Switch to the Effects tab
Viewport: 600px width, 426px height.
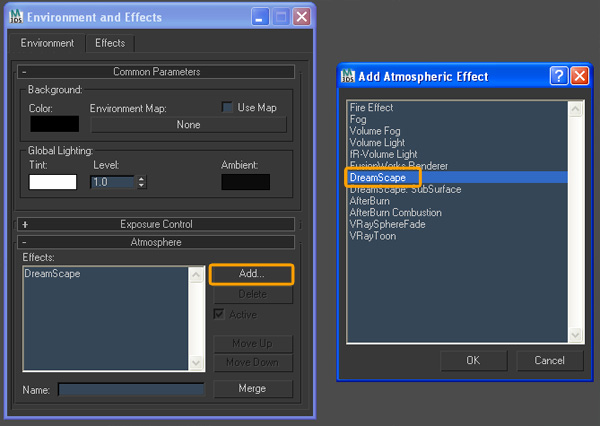coord(110,43)
